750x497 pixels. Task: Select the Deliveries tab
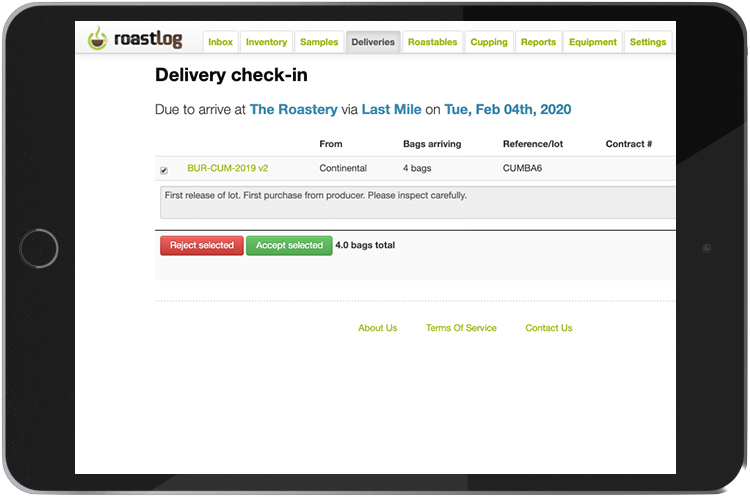tap(373, 42)
